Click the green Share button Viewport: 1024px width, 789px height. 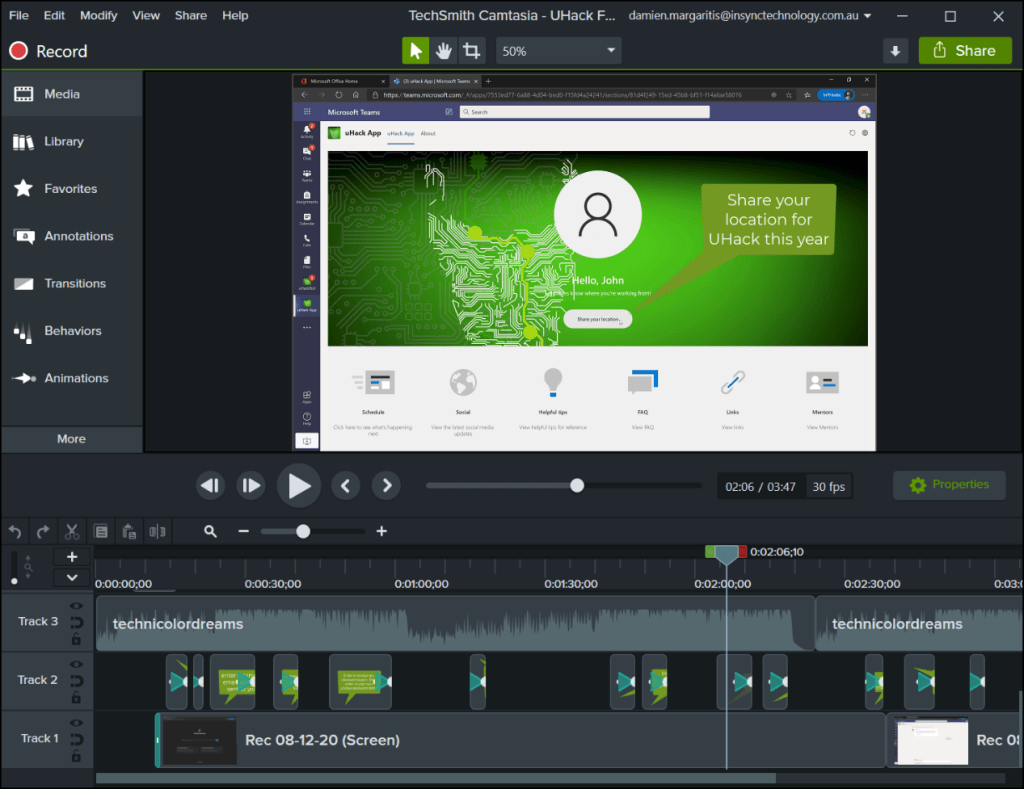964,51
